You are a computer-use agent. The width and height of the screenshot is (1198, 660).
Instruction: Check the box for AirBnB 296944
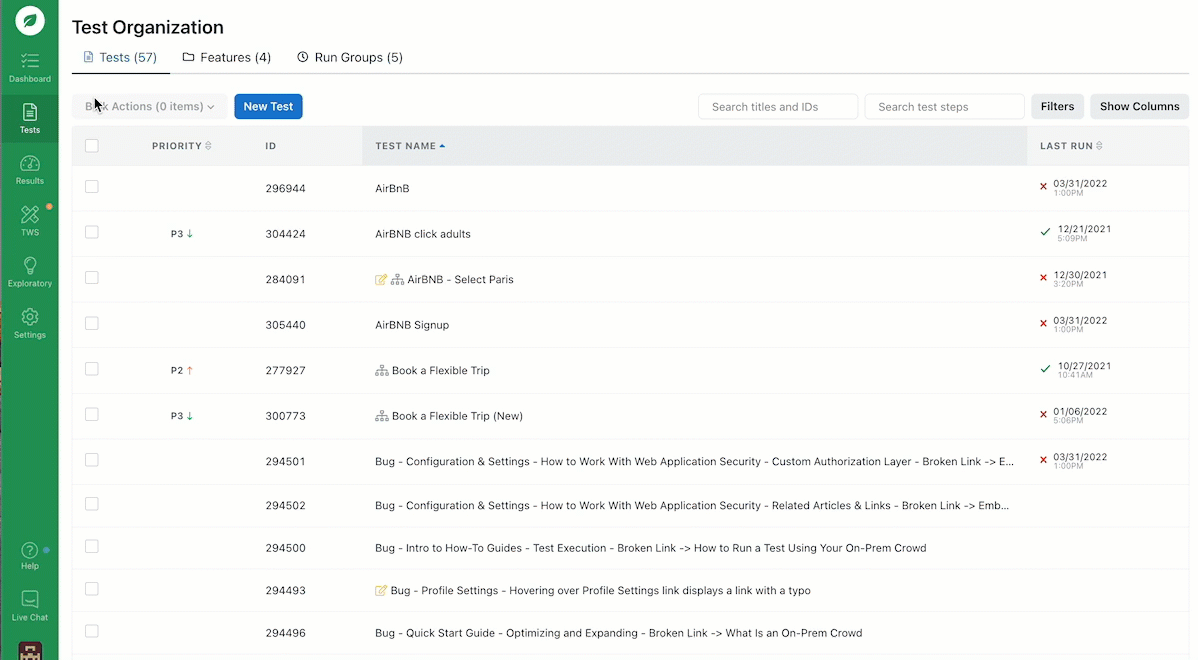click(92, 186)
